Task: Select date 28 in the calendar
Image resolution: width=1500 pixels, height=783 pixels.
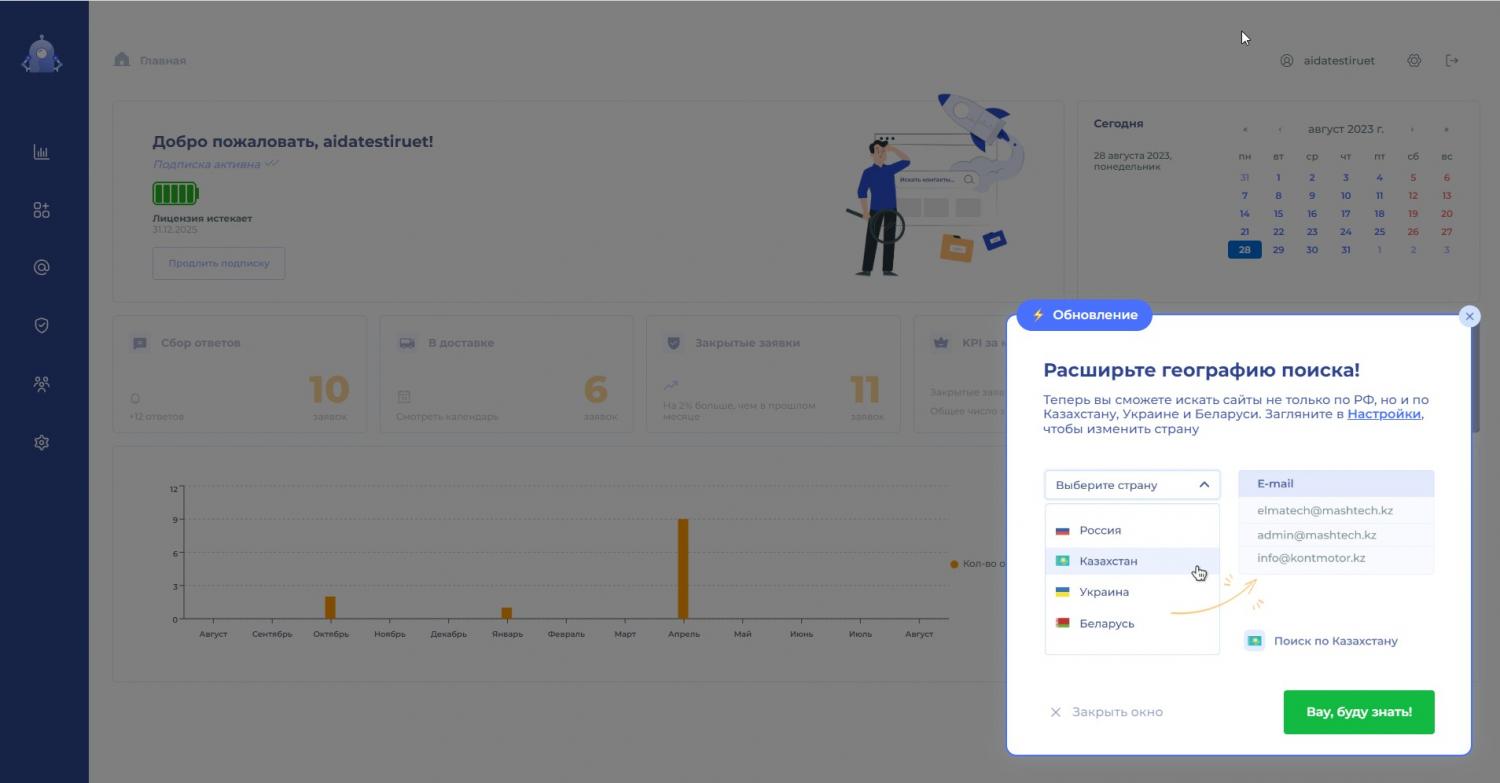Action: 1244,250
